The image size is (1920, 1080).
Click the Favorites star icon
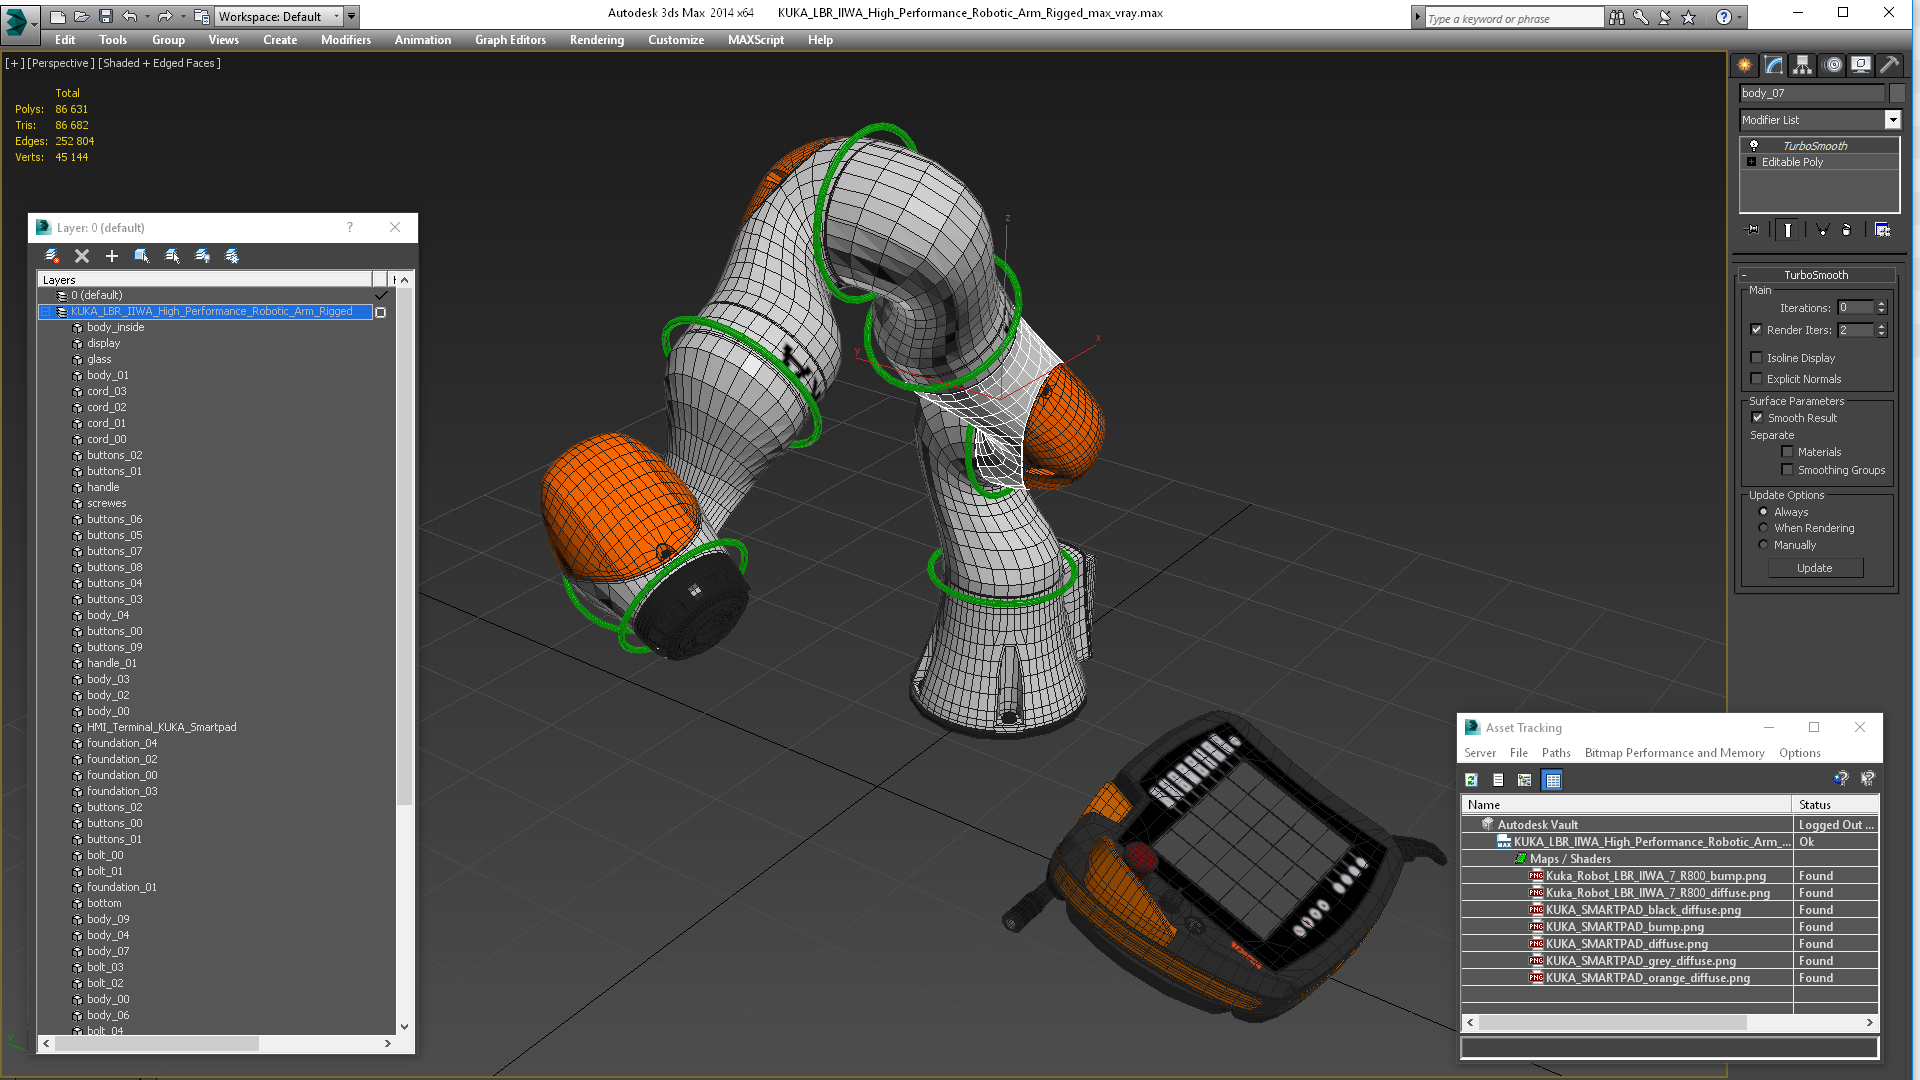click(1689, 17)
